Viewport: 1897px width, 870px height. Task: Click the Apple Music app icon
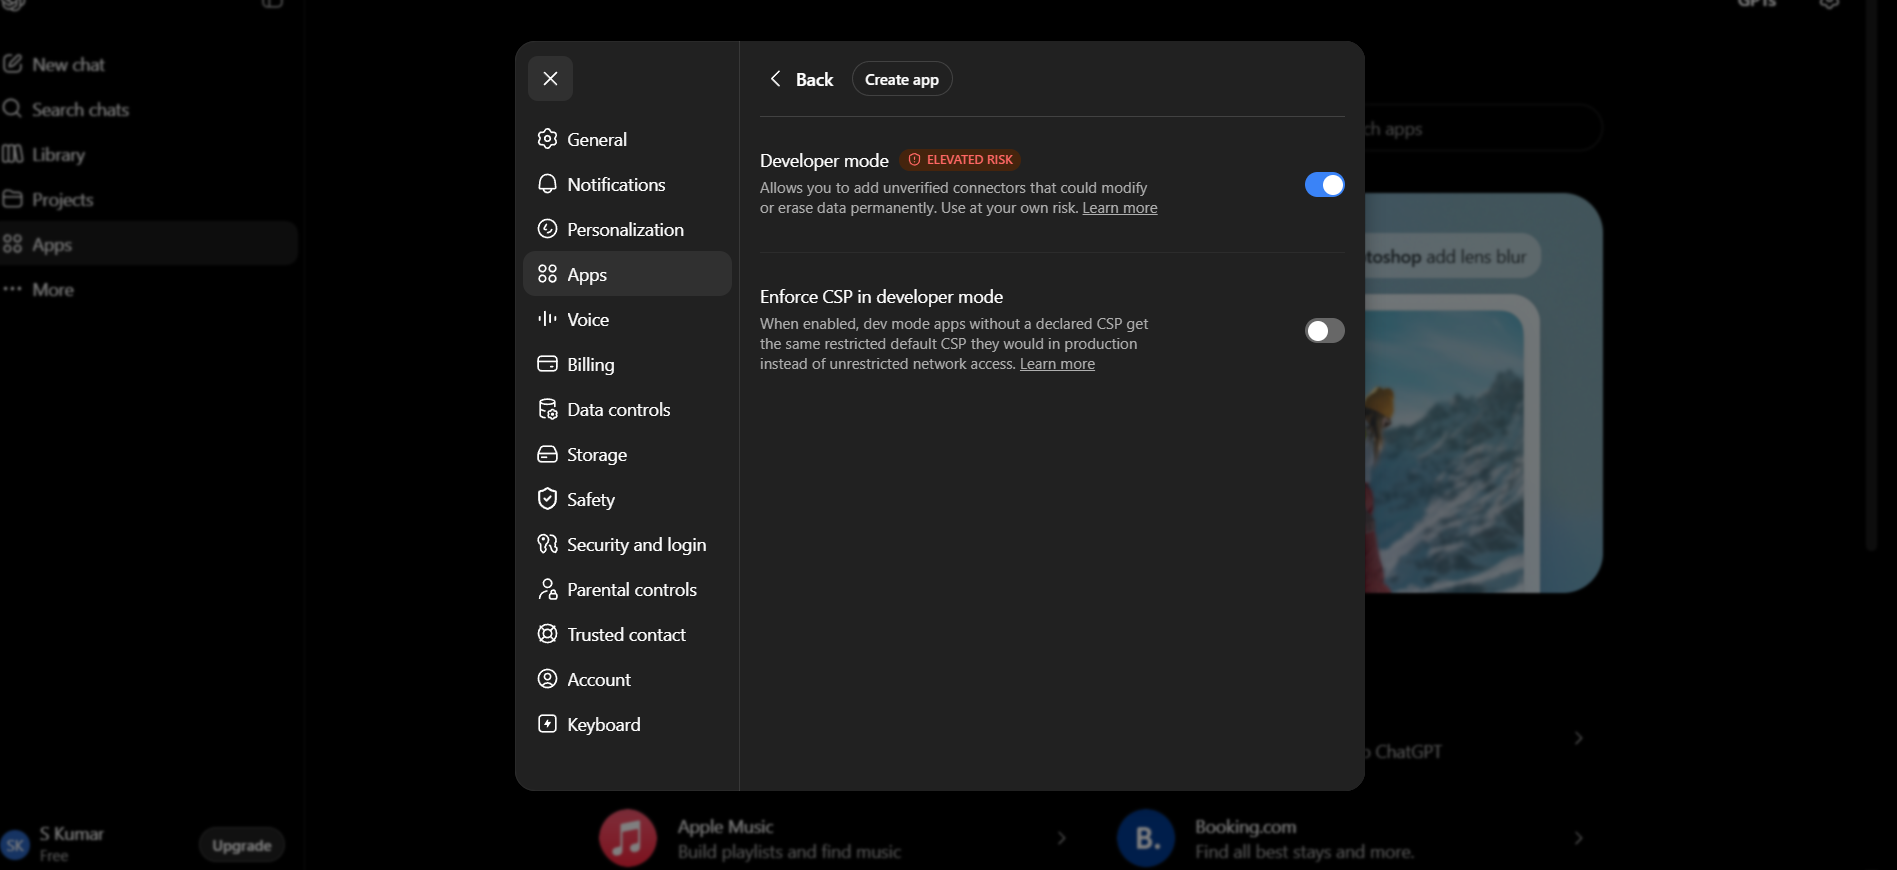point(627,838)
